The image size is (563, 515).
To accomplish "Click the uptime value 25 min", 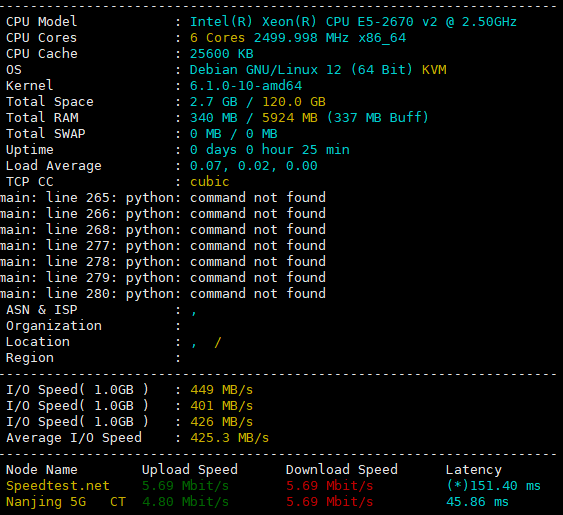I will click(326, 150).
